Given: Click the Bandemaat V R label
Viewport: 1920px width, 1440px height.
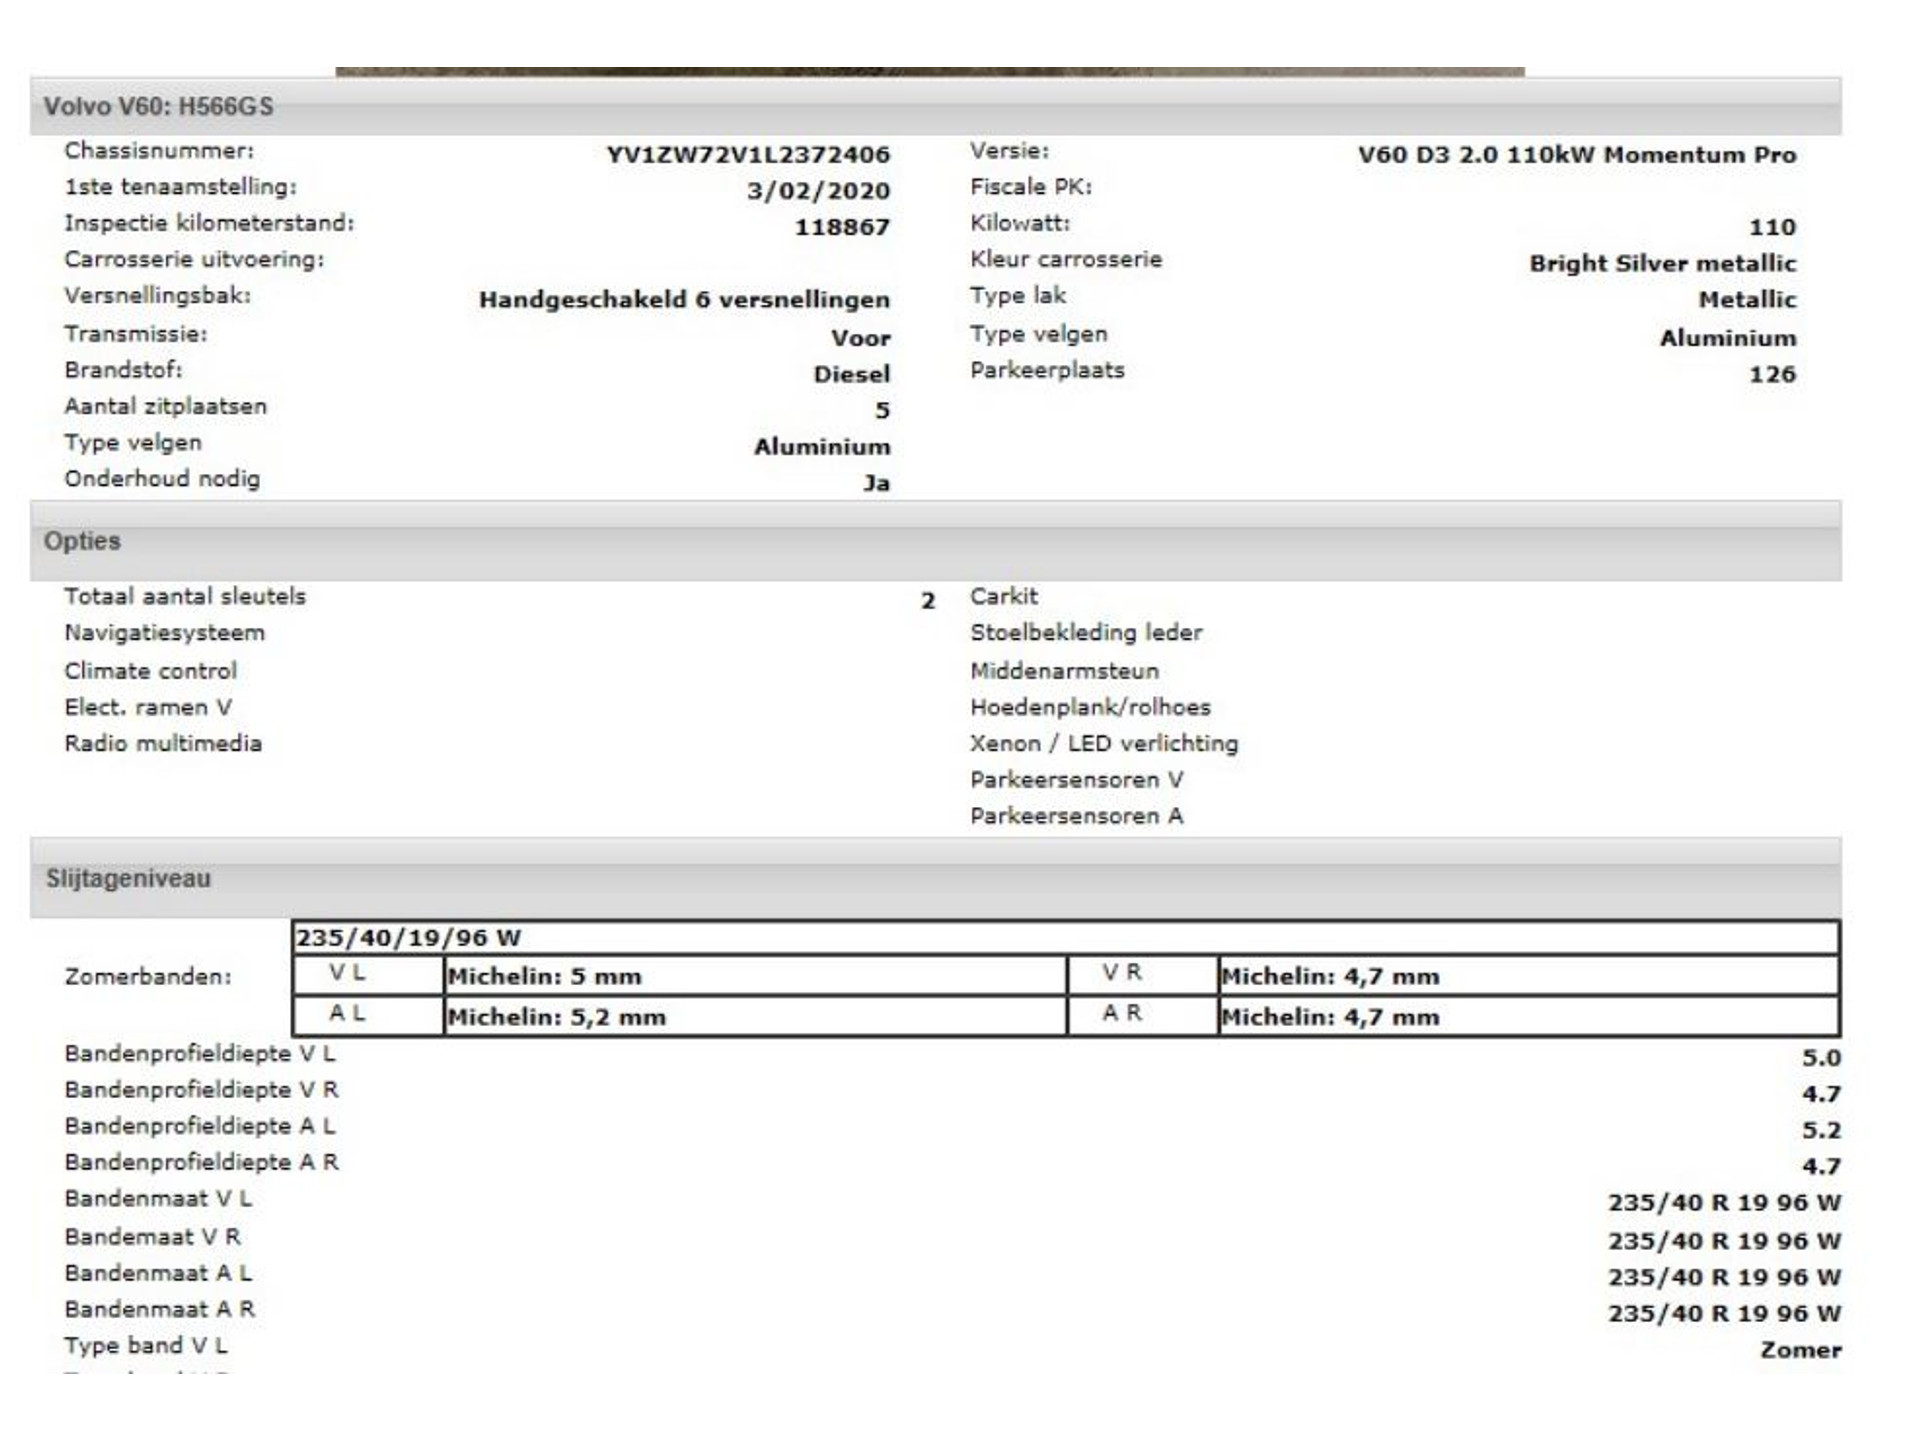Looking at the screenshot, I should pyautogui.click(x=152, y=1237).
